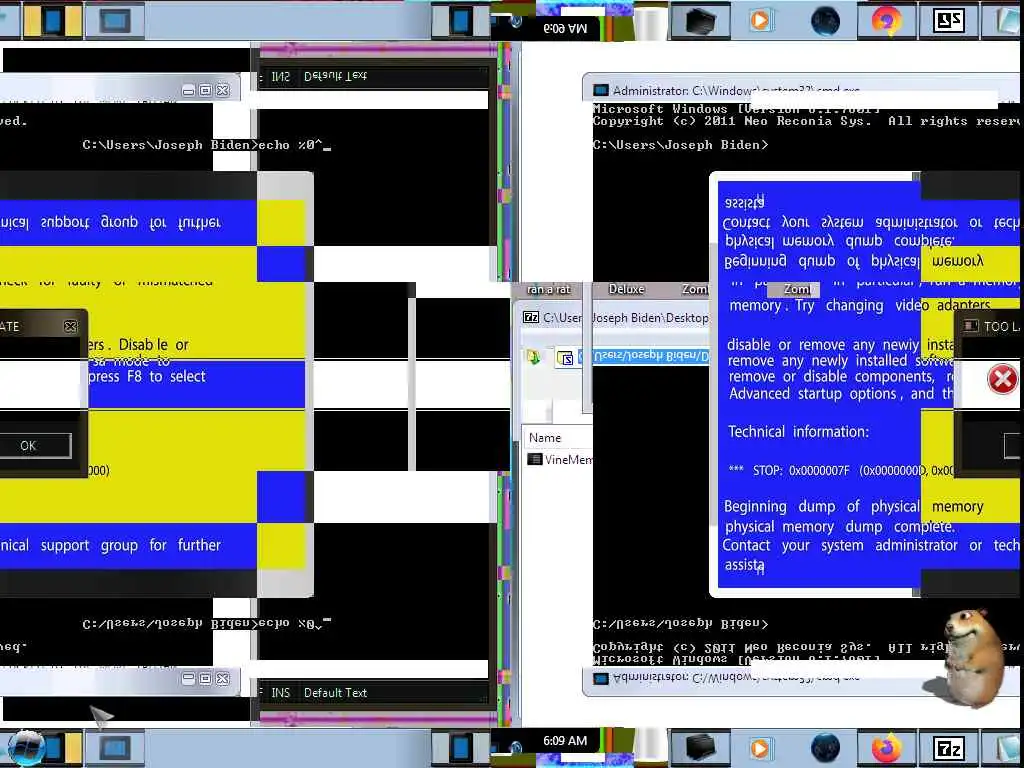Click upside-down 7z icon in flipped taskbar
The width and height of the screenshot is (1024, 768).
pos(949,21)
